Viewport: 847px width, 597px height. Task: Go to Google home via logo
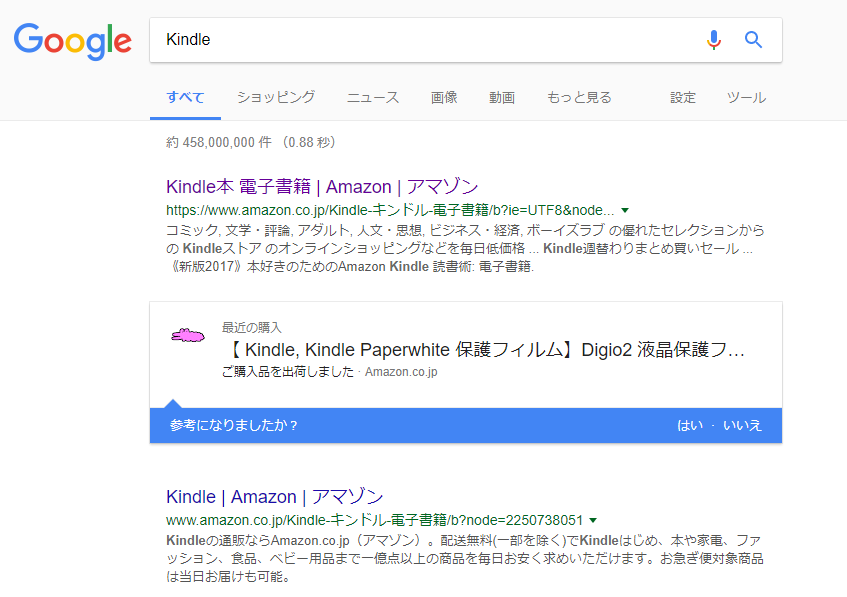coord(72,41)
